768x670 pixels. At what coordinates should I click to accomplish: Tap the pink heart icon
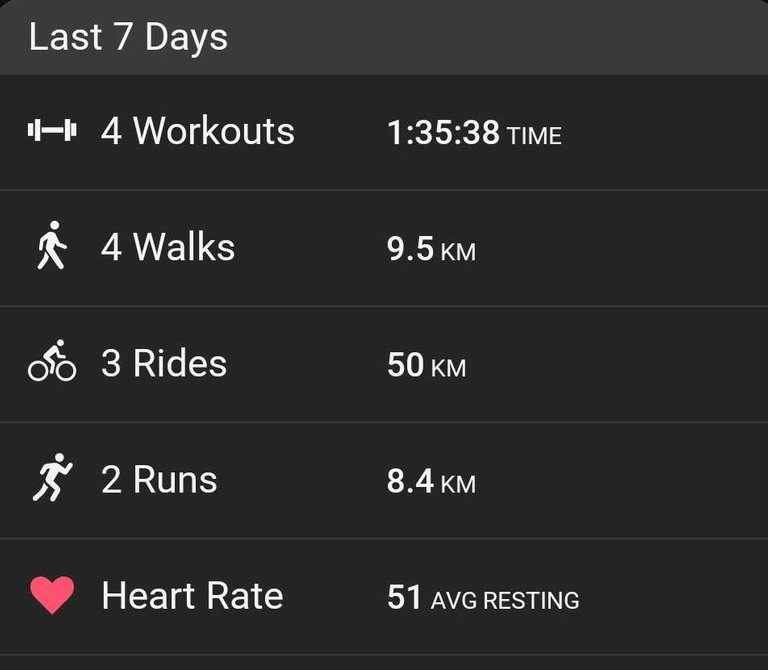pyautogui.click(x=52, y=595)
